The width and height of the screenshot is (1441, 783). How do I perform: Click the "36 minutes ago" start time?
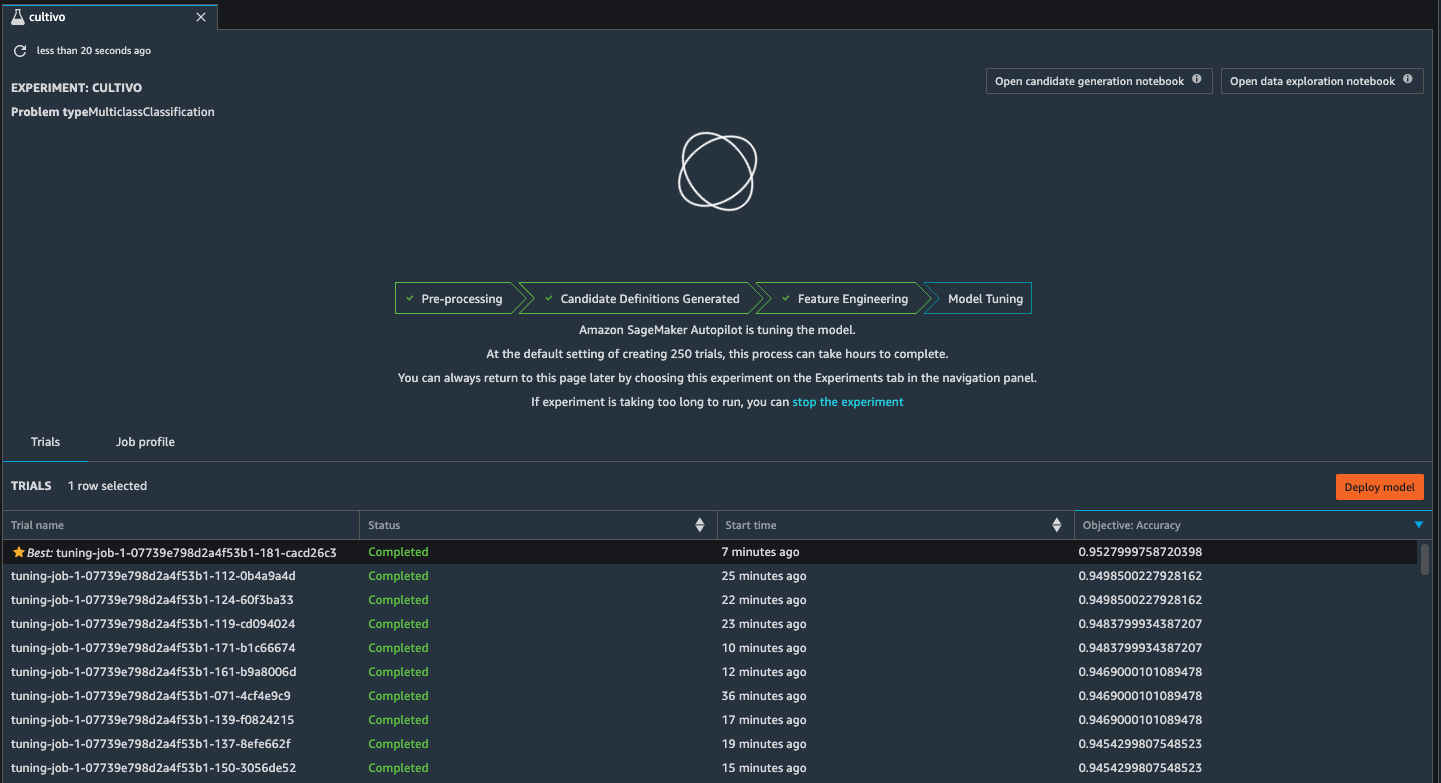[x=764, y=696]
